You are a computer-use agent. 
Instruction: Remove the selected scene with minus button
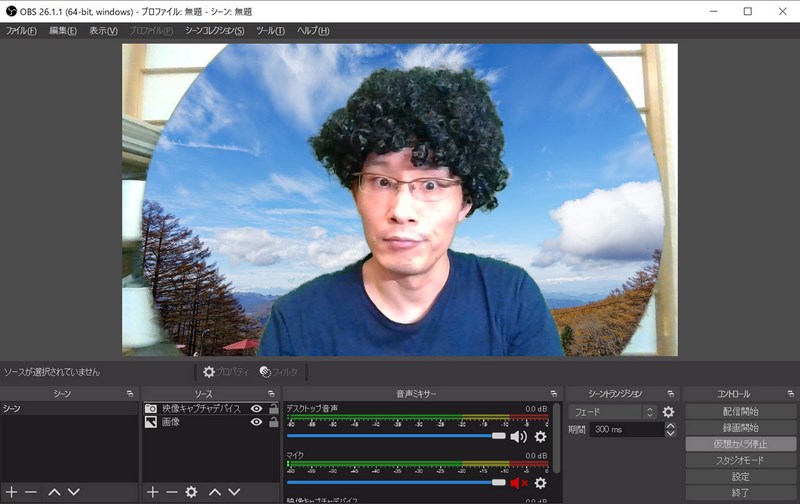[x=31, y=492]
